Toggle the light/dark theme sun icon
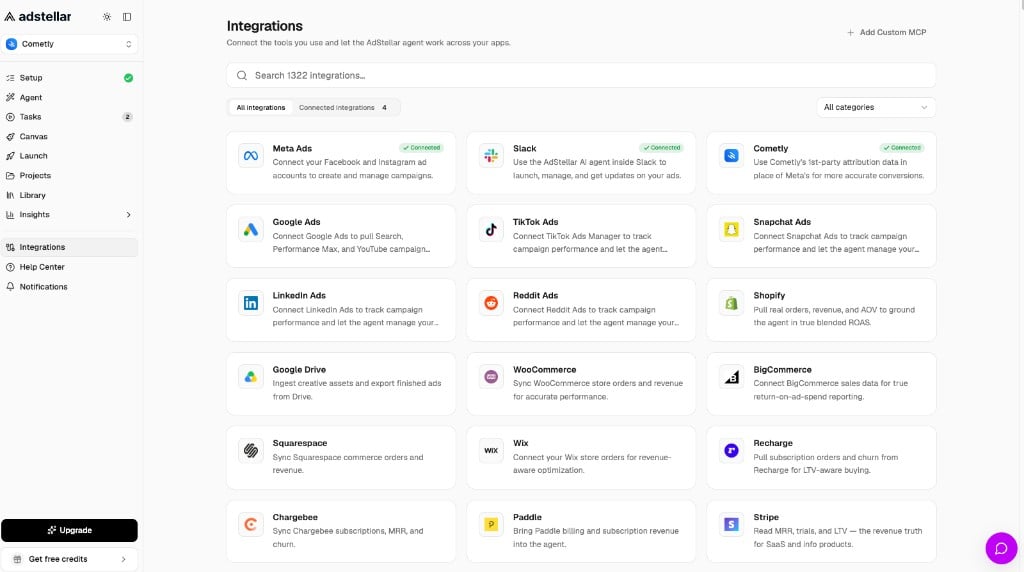This screenshot has width=1024, height=572. 107,17
